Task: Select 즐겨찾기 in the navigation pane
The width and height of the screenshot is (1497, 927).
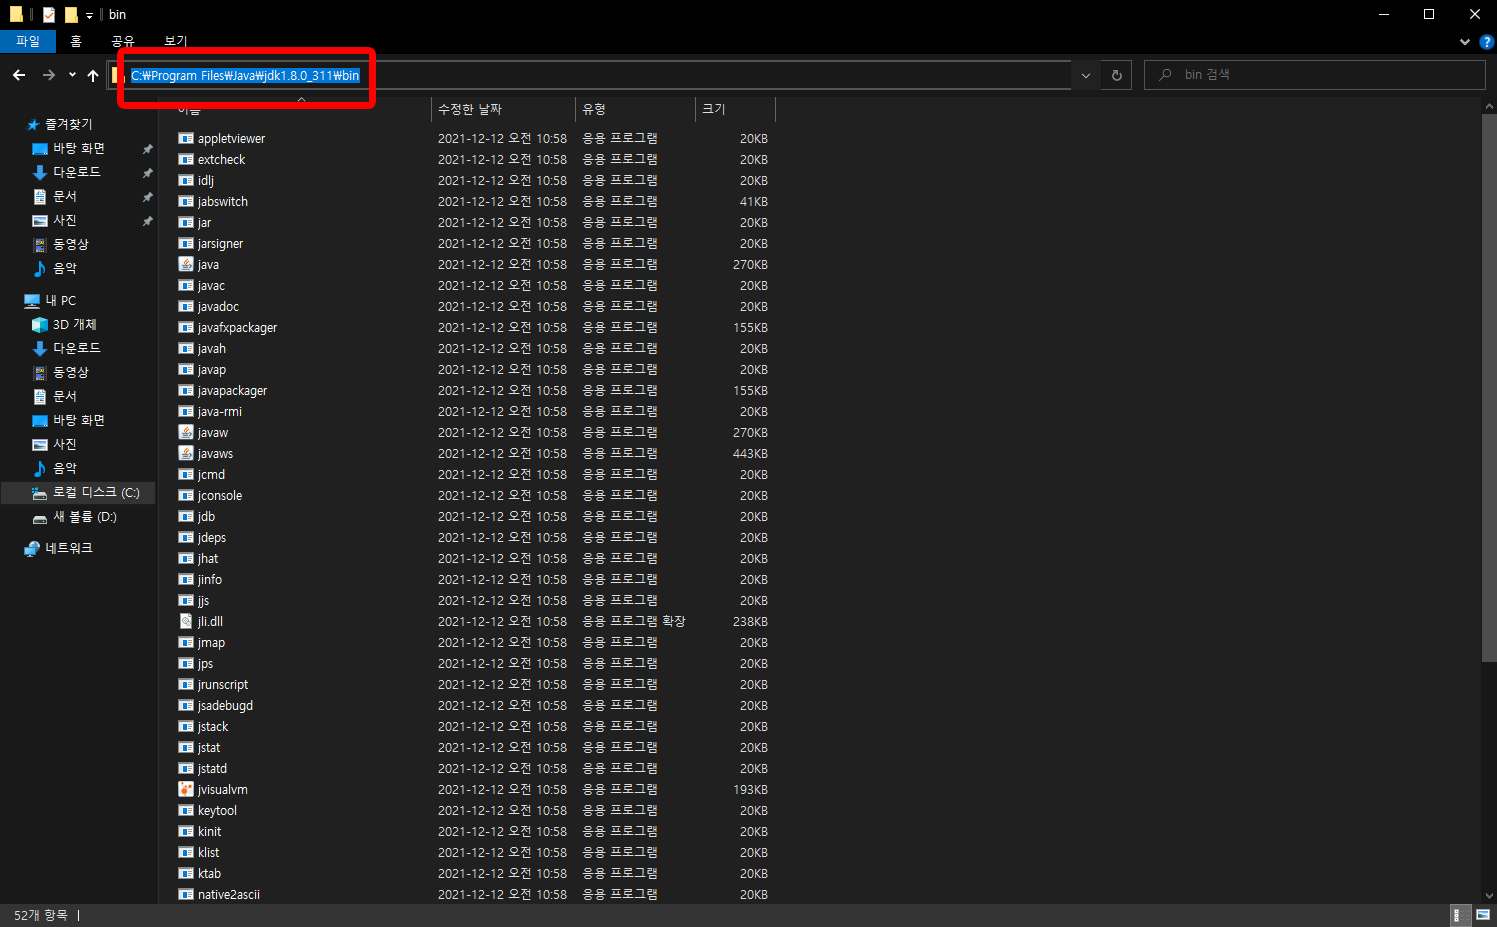Action: click(x=68, y=124)
